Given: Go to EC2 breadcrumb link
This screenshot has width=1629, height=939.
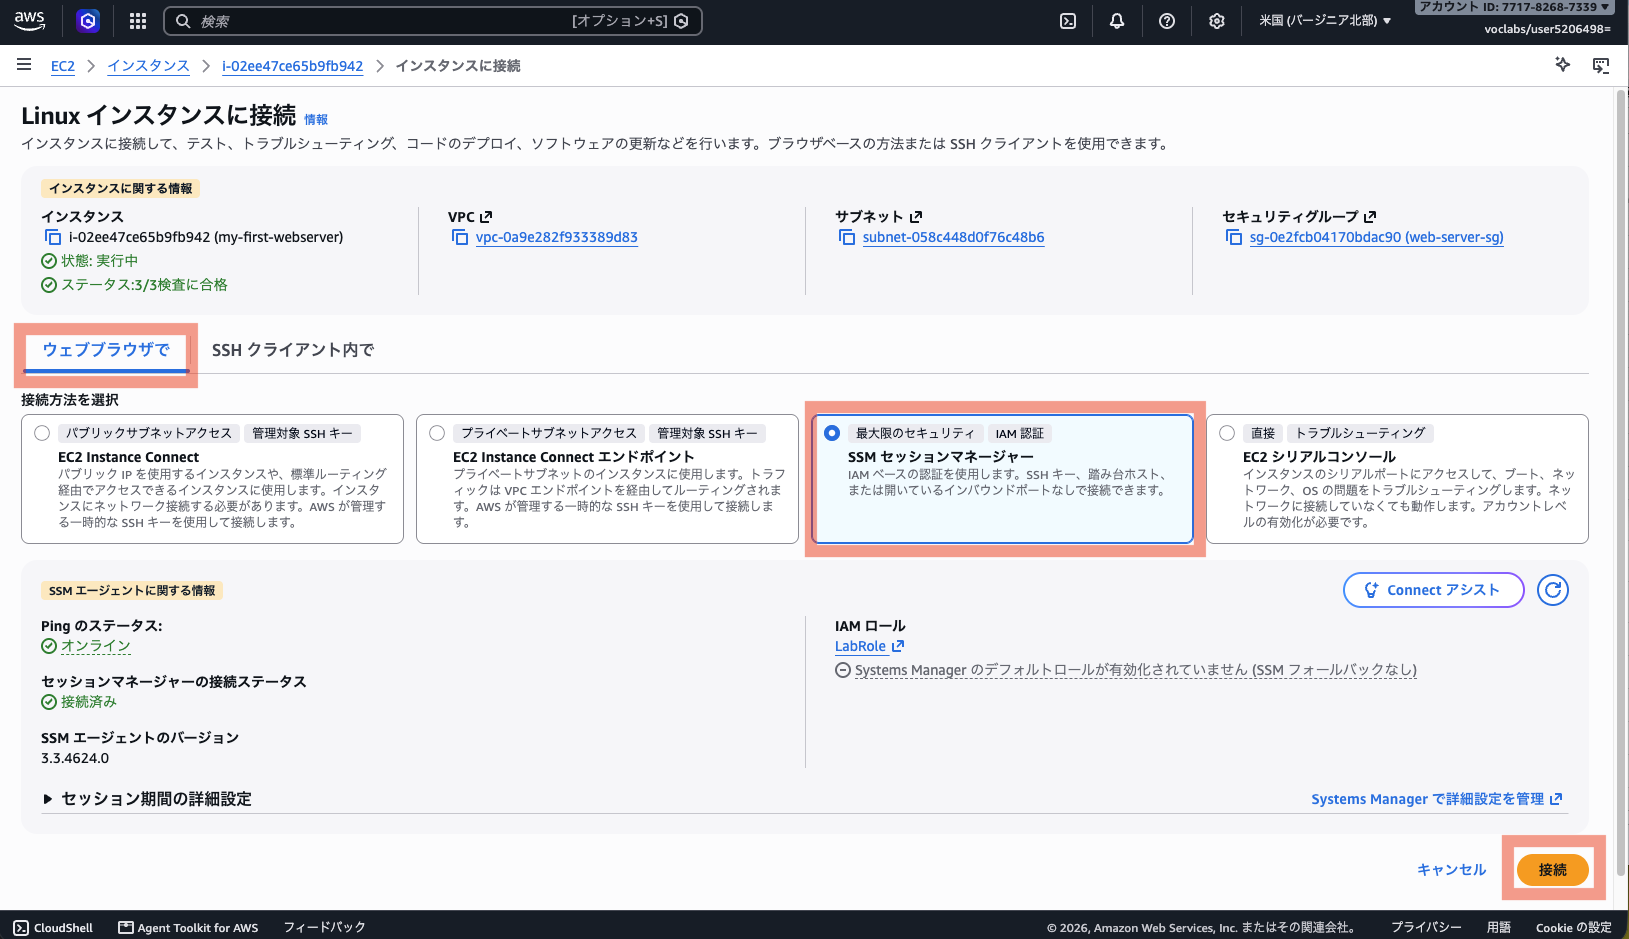Looking at the screenshot, I should (63, 66).
